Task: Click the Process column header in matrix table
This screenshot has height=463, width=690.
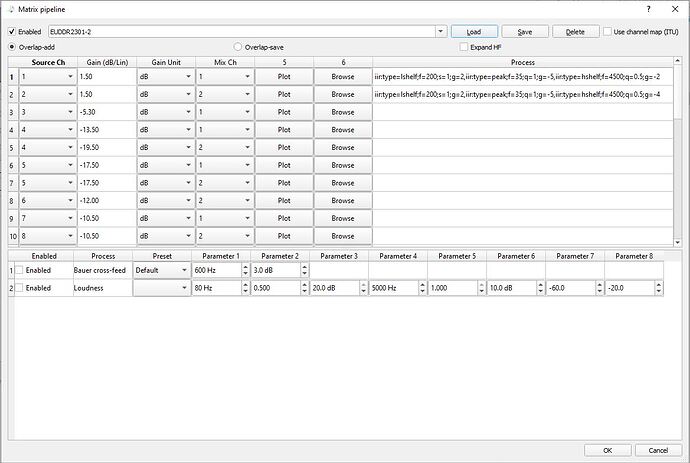Action: point(523,62)
